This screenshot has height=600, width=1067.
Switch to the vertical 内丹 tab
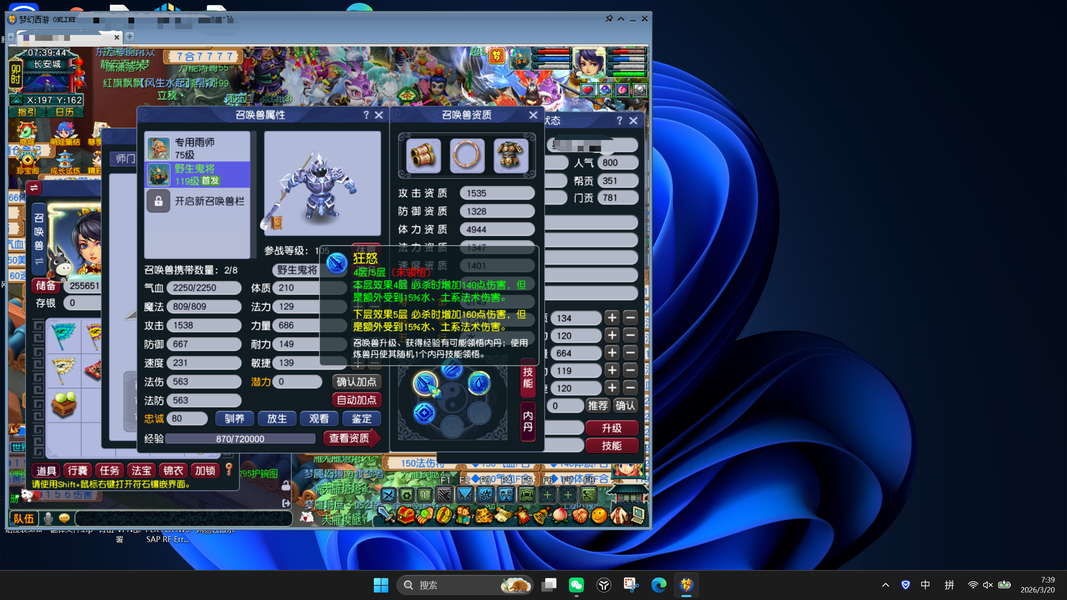[528, 421]
